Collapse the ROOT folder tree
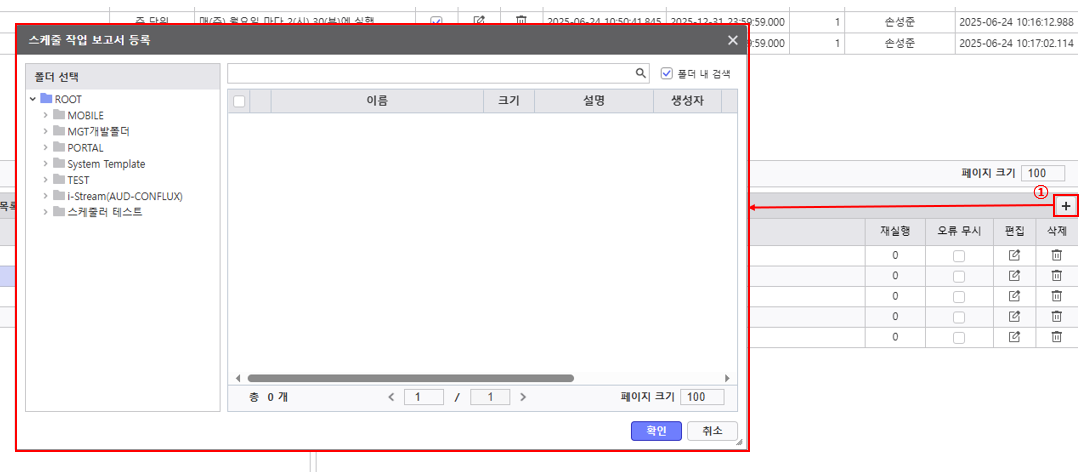The width and height of the screenshot is (1082, 472). 33,100
